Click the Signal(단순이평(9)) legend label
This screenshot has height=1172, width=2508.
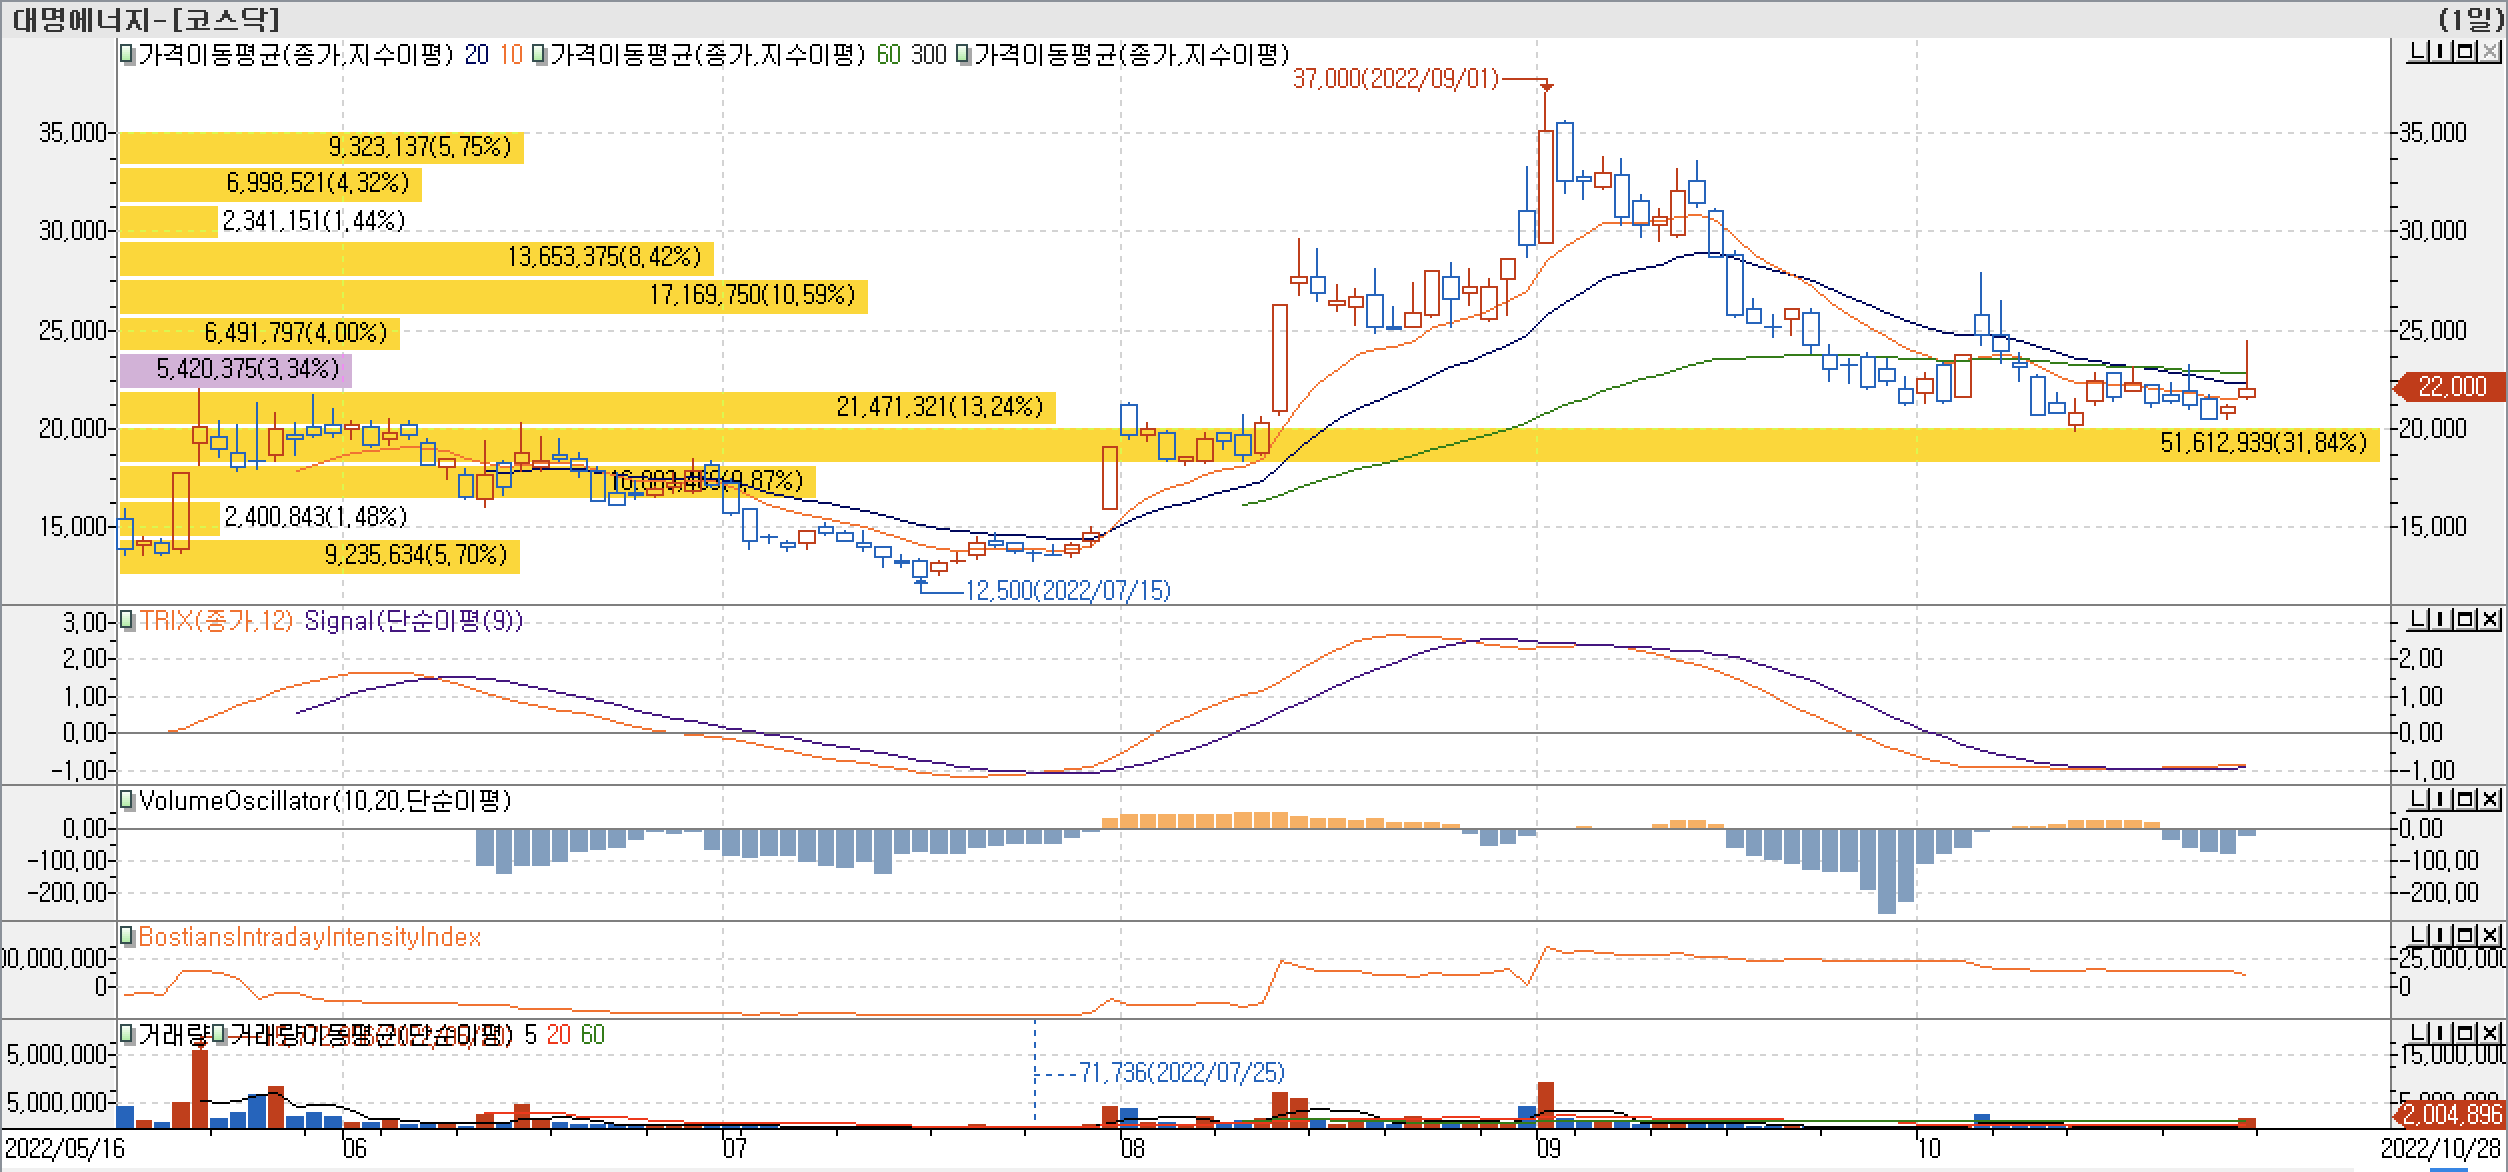coord(413,621)
